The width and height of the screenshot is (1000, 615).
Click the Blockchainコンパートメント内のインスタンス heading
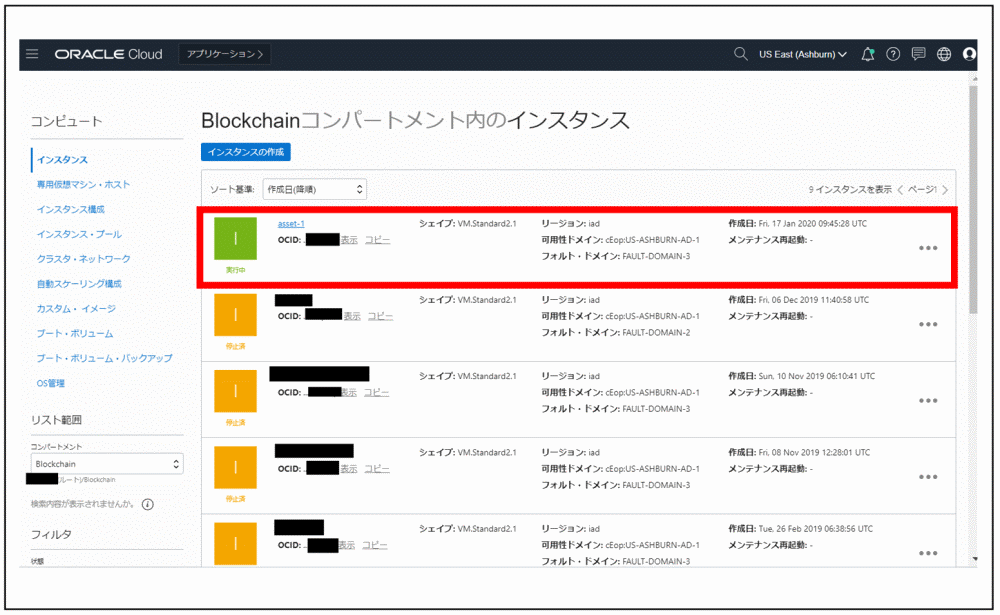click(x=415, y=120)
